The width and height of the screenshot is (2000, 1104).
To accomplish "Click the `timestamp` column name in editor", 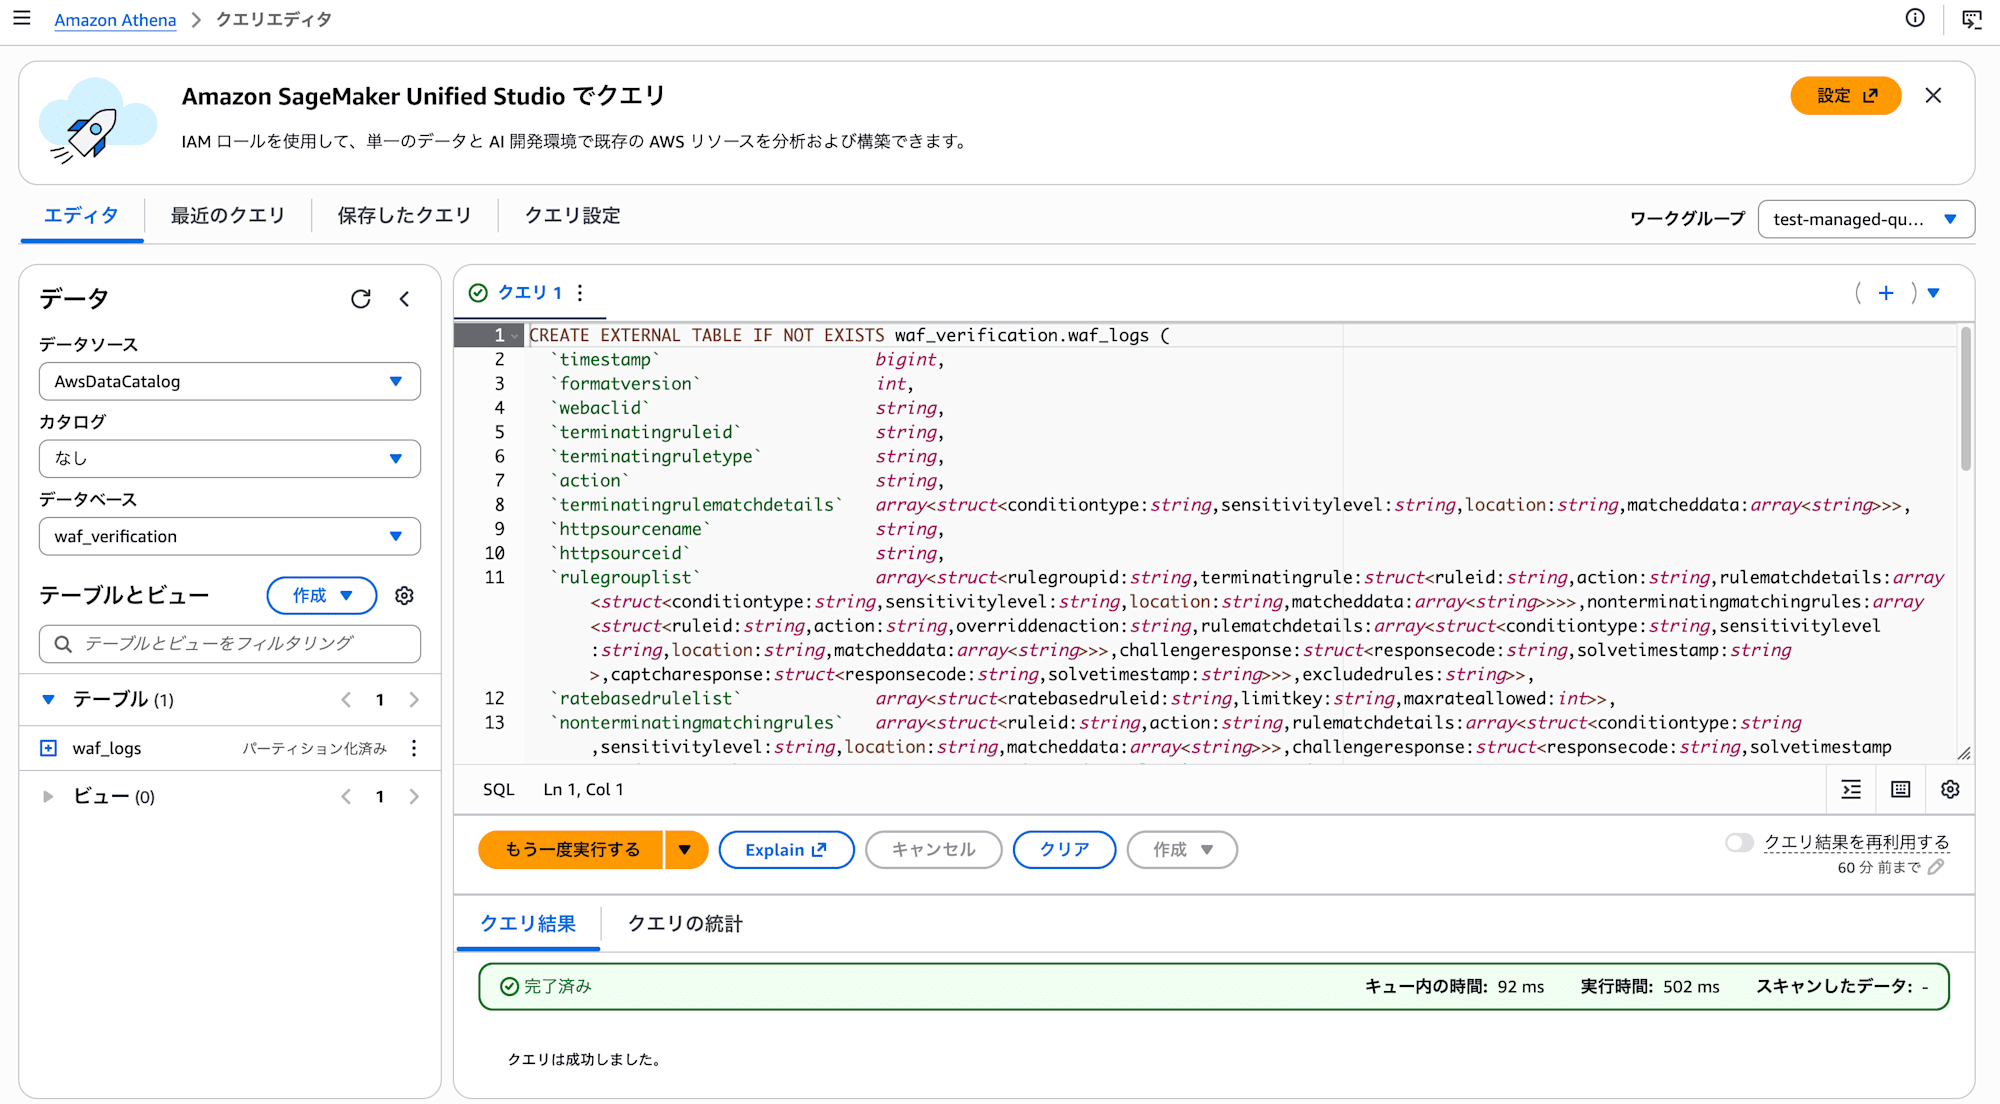I will pos(605,359).
